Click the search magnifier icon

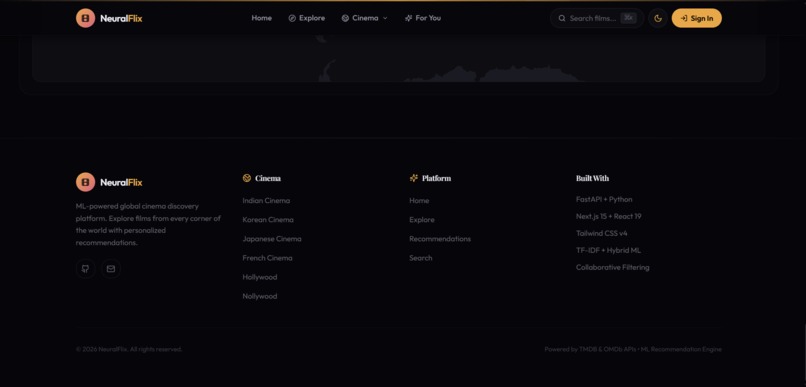(562, 19)
